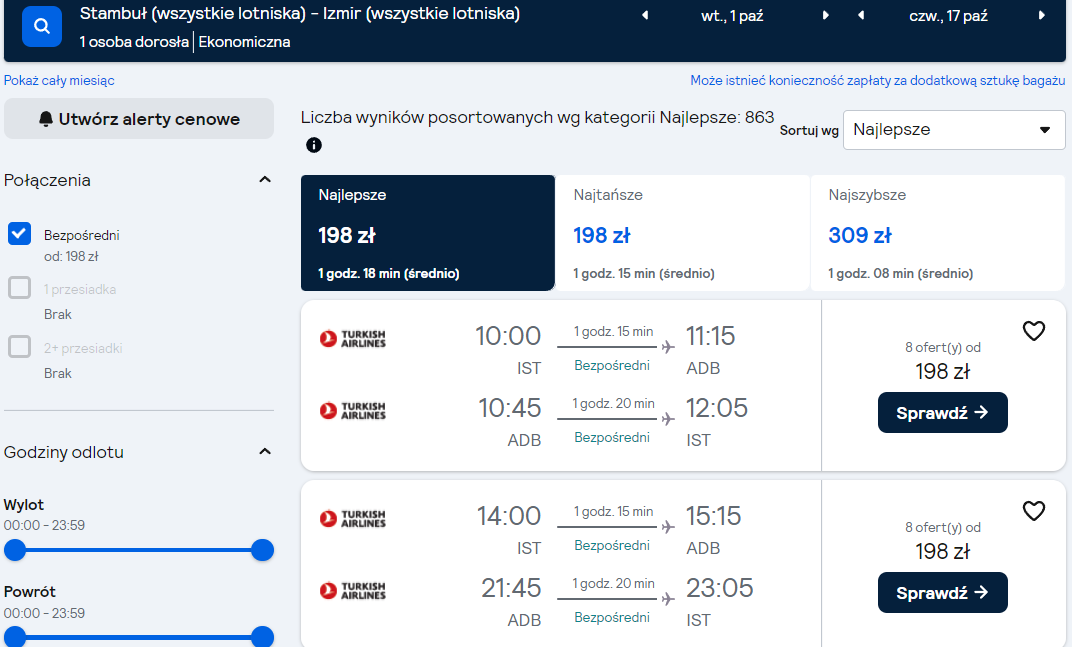Viewport: 1072px width, 647px height.
Task: Favorite the 14:00 IST flight with heart
Action: click(x=1034, y=511)
